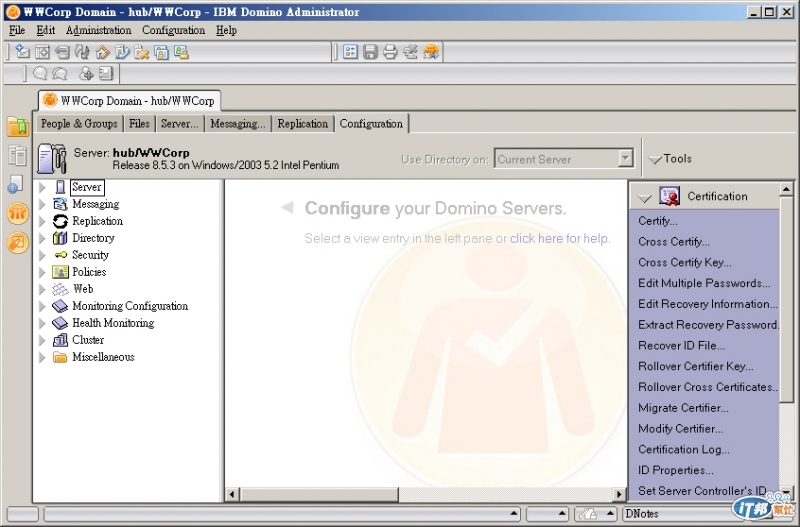Open Certification Log... tool

point(684,449)
